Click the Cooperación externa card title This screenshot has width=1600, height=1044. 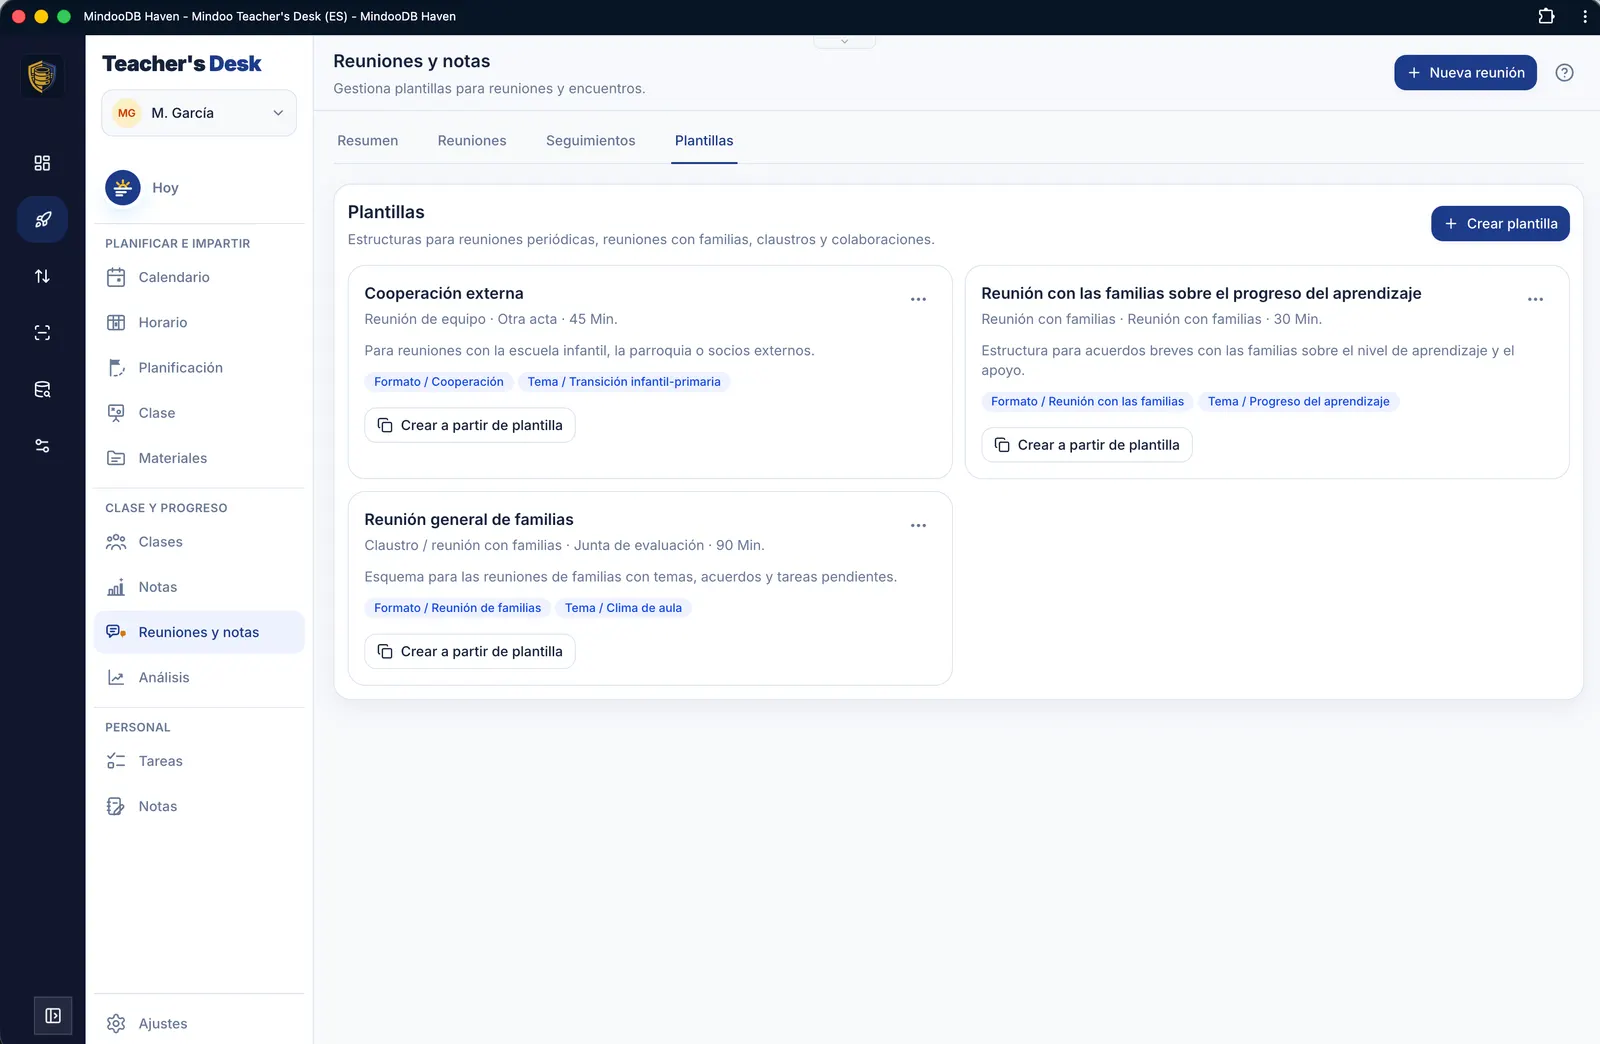coord(444,293)
